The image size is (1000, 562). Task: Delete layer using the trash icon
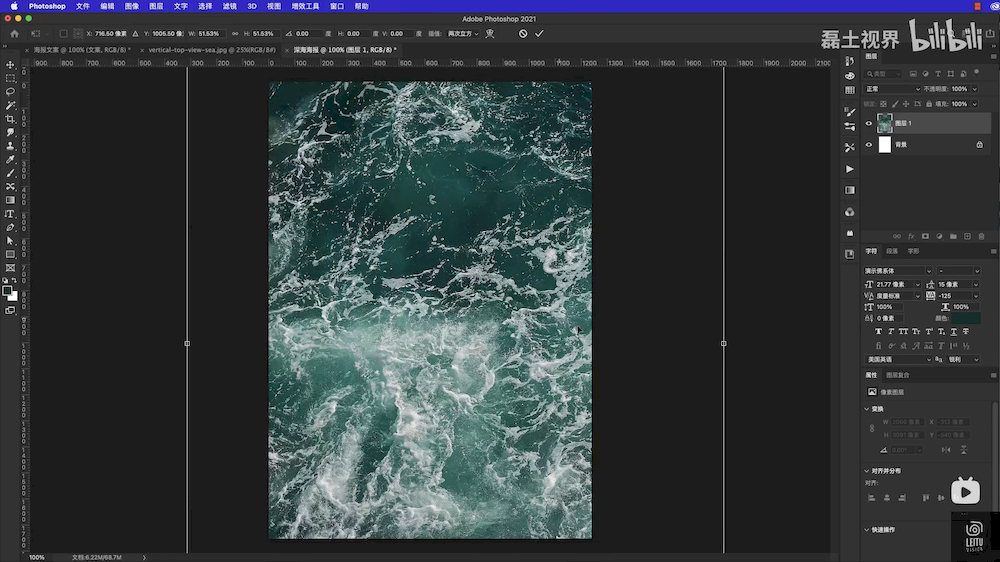(981, 237)
